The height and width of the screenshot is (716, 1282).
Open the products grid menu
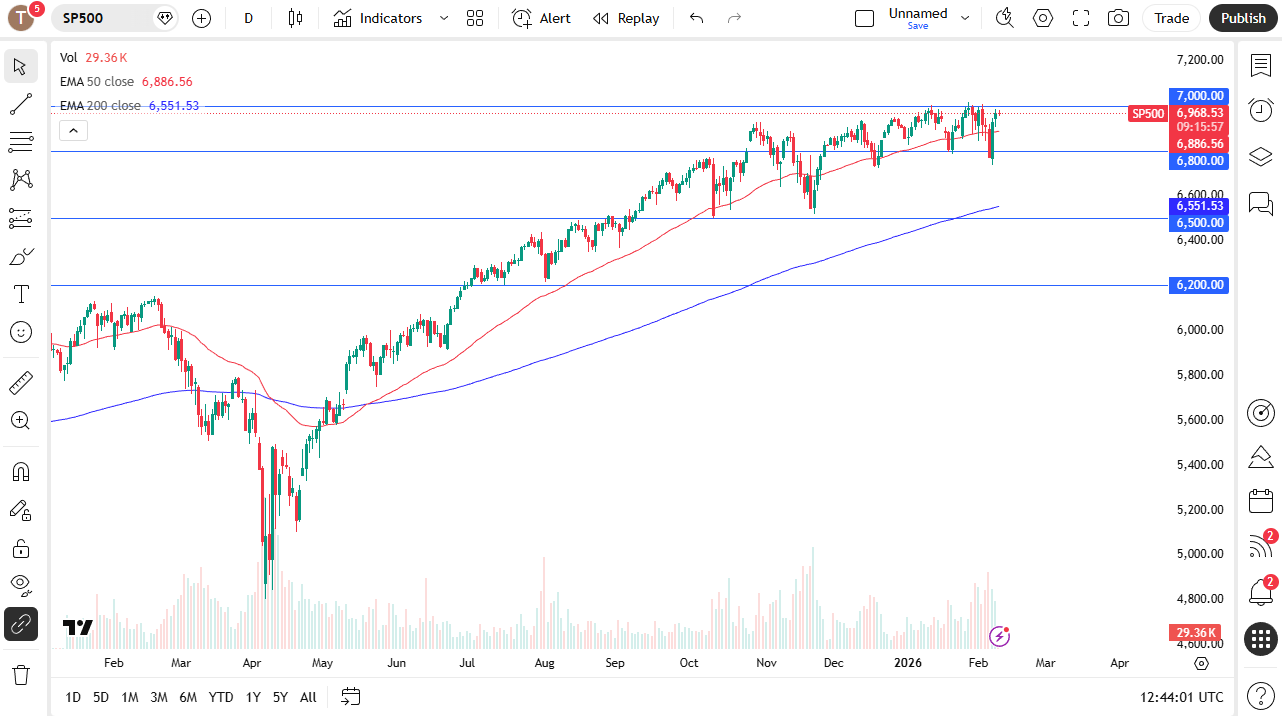pos(1261,639)
